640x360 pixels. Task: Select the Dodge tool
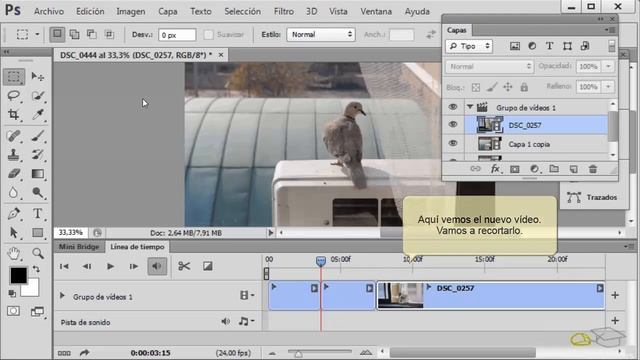[x=38, y=193]
